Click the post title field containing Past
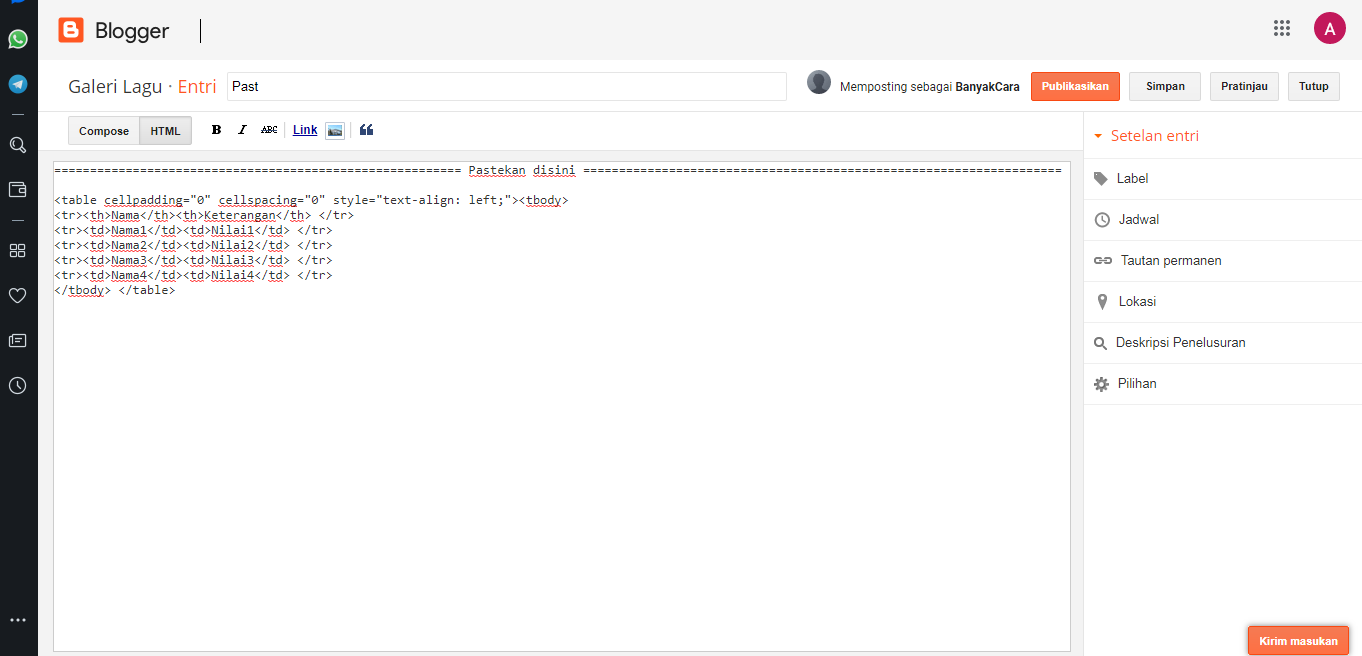Viewport: 1362px width, 656px height. tap(507, 86)
